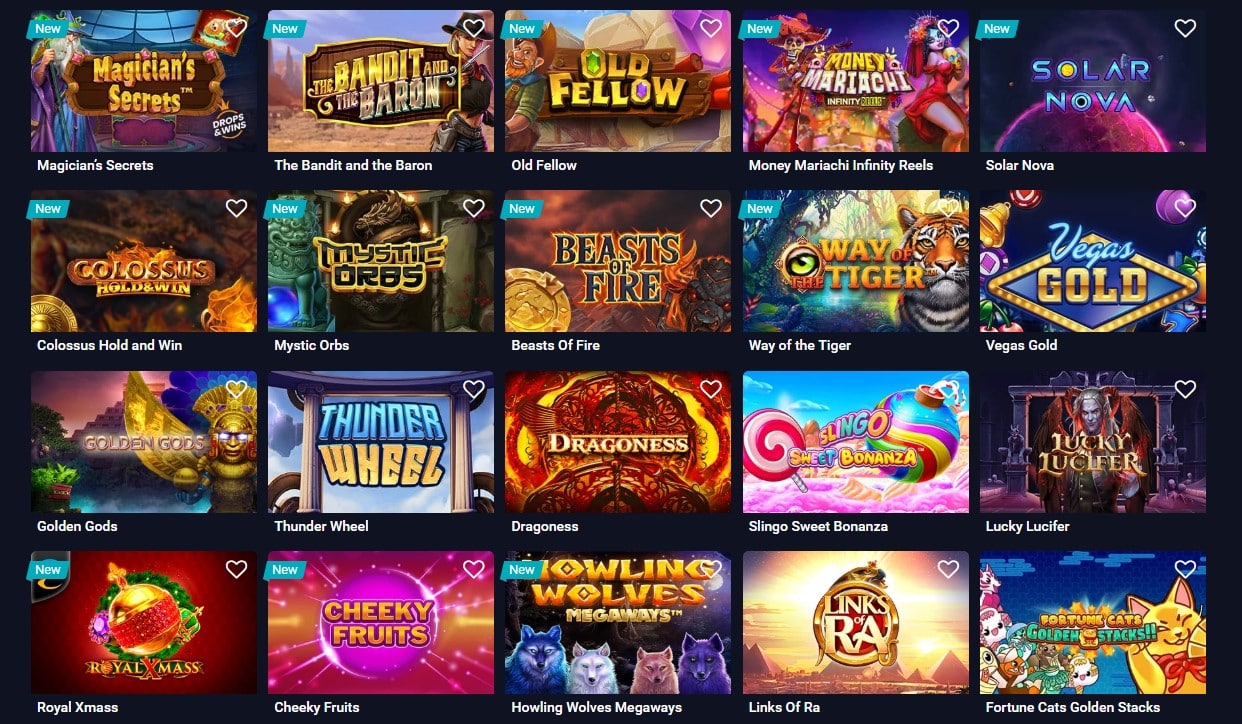1242x724 pixels.
Task: Open Vegas Gold game thumbnail
Action: click(x=1093, y=261)
